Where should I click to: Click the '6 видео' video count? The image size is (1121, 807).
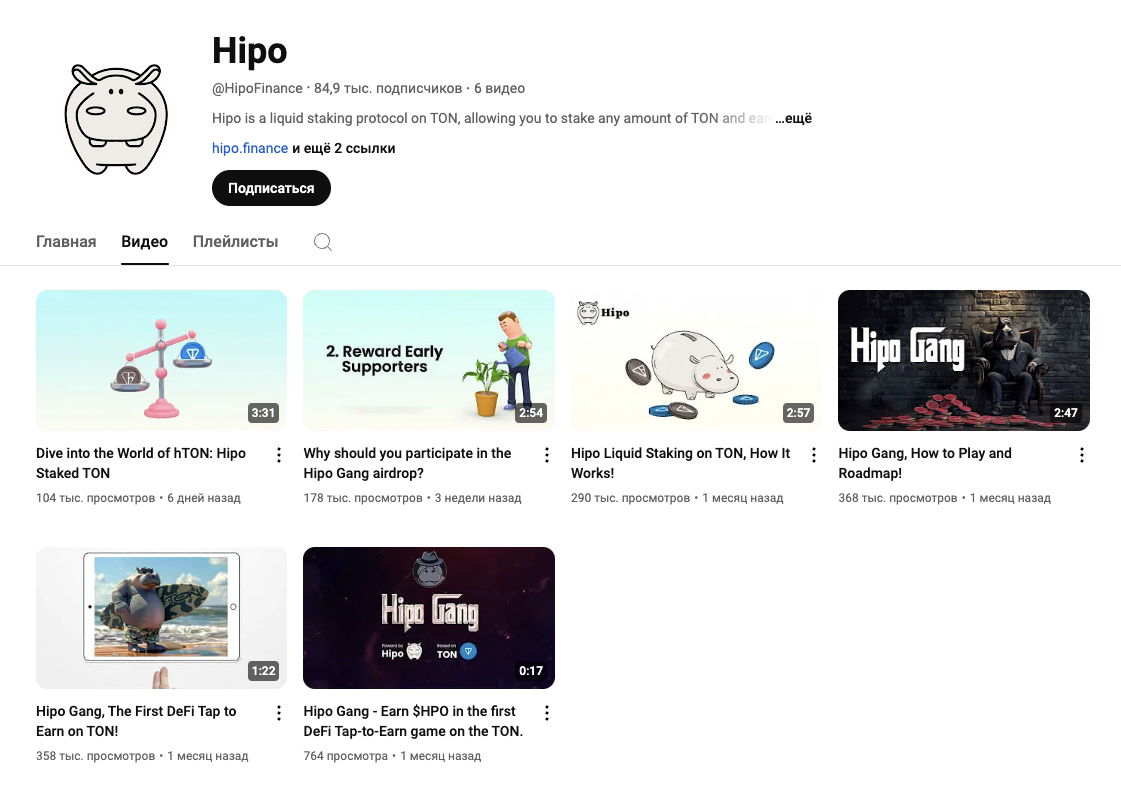pyautogui.click(x=500, y=88)
